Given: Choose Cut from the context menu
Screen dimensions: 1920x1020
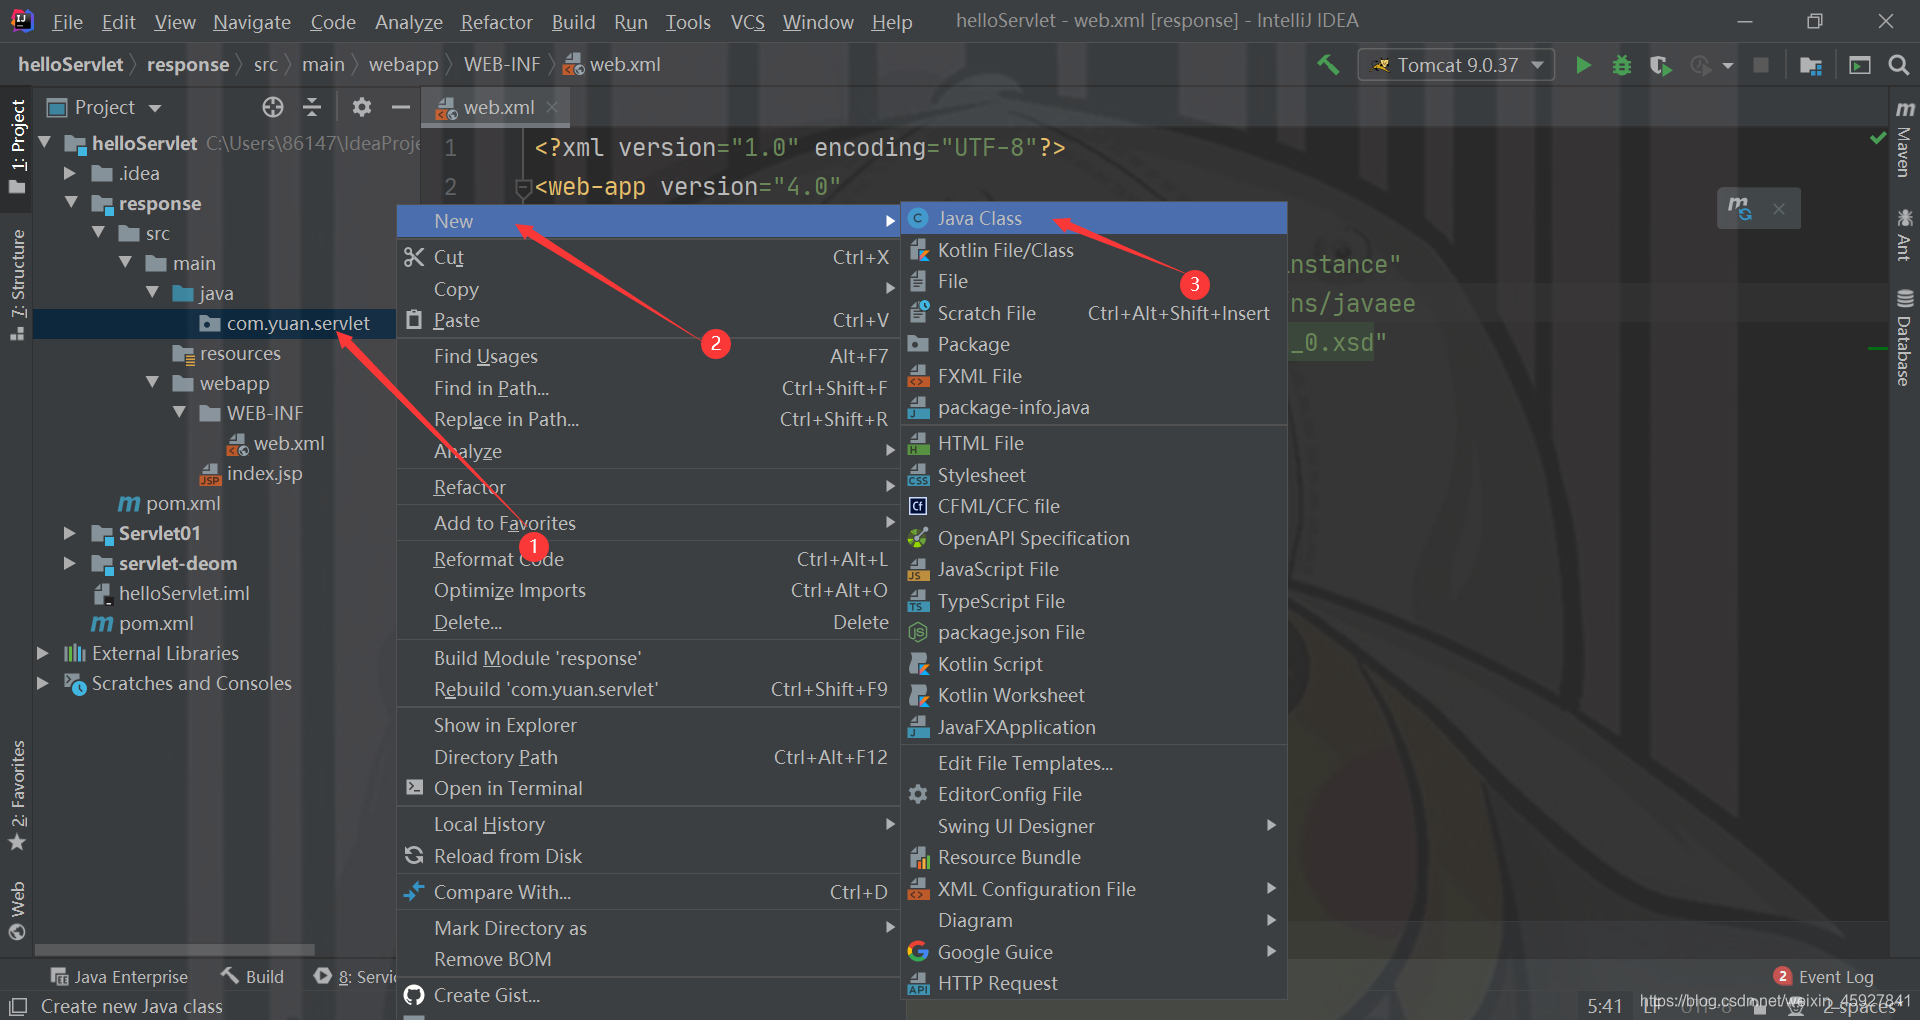Looking at the screenshot, I should click(649, 257).
